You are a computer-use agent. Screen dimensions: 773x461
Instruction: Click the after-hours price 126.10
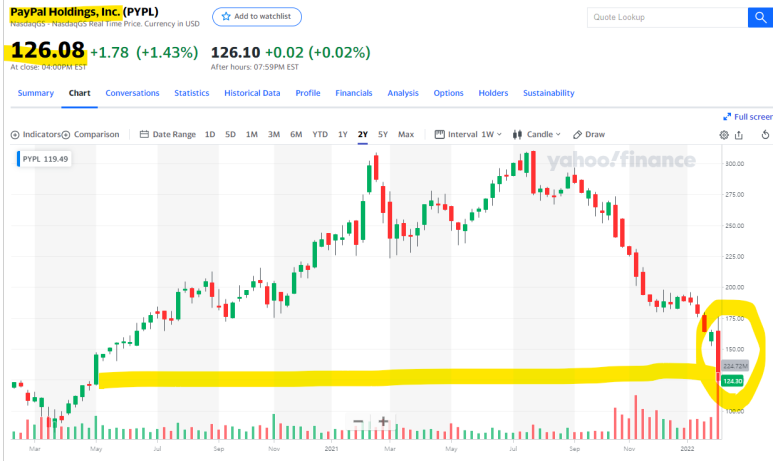[235, 52]
